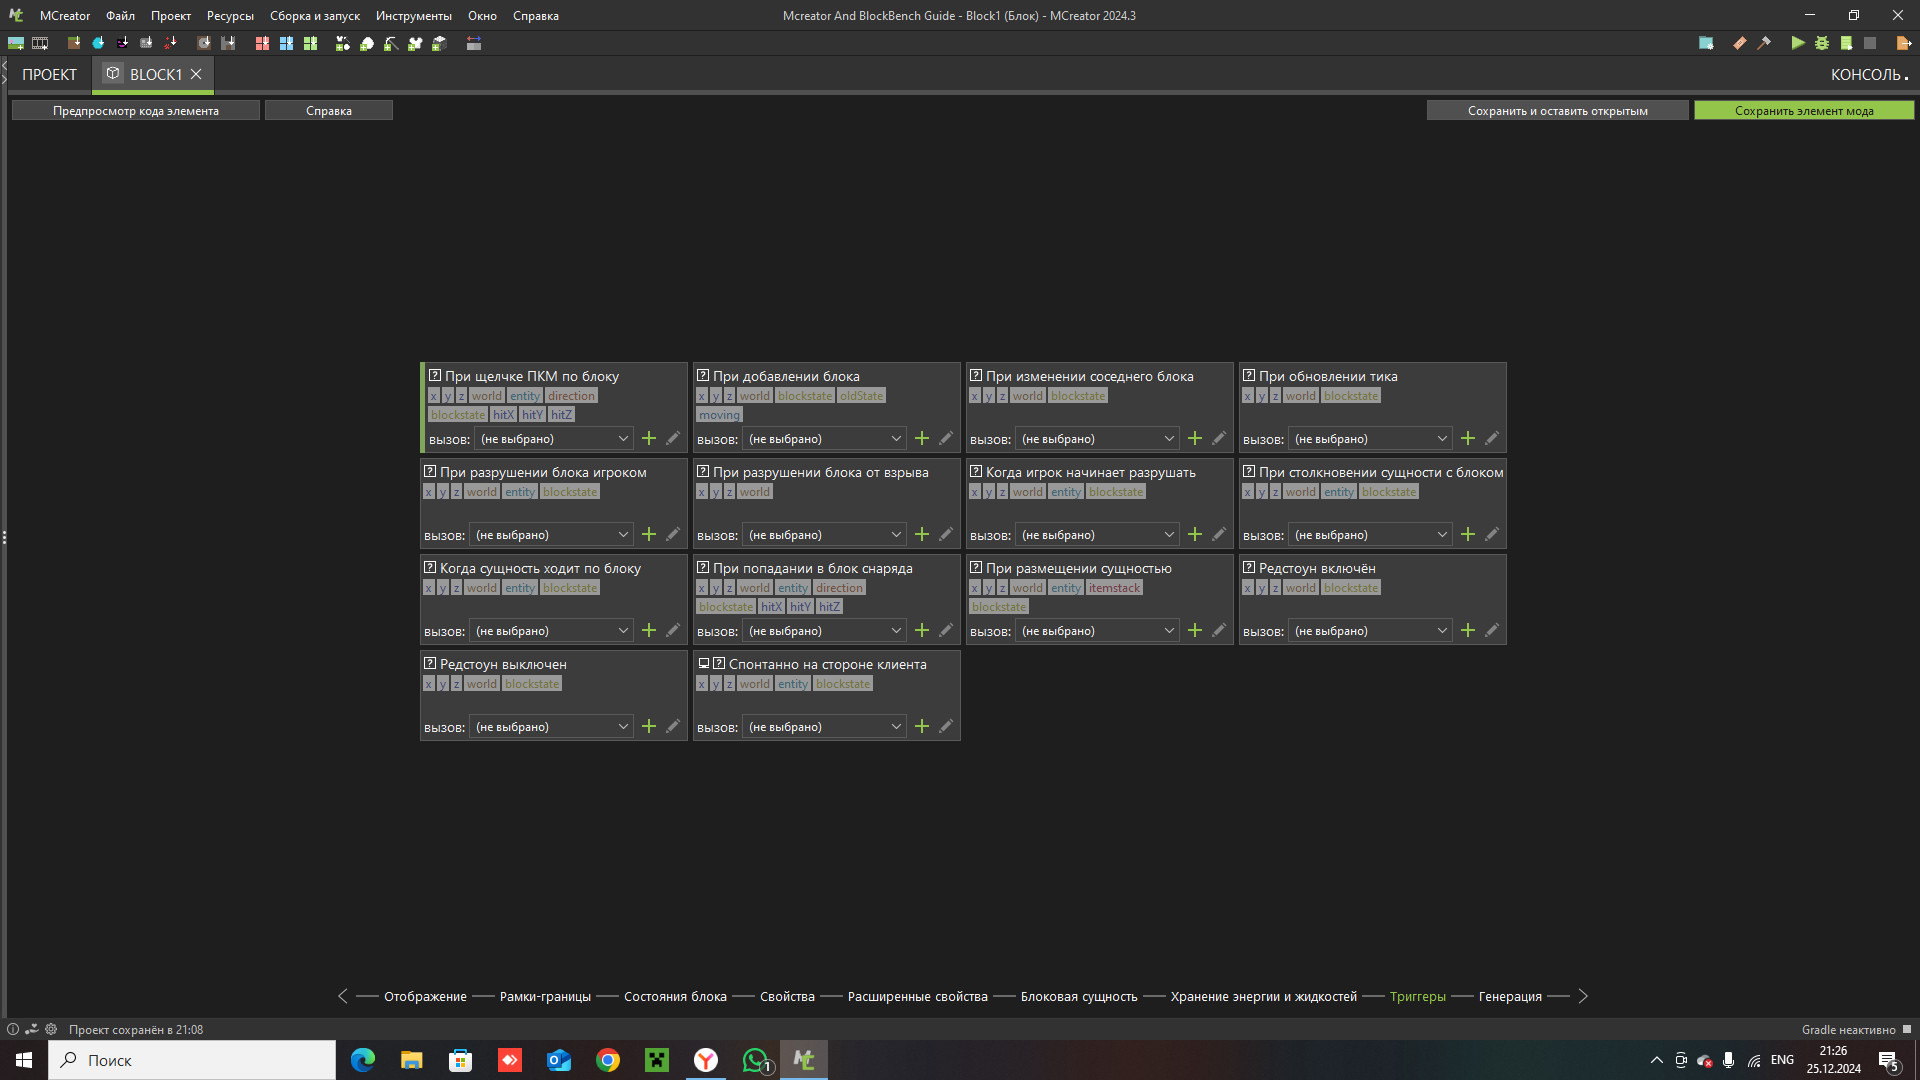Click the orange export mod file icon
The height and width of the screenshot is (1080, 1920).
[x=1903, y=43]
